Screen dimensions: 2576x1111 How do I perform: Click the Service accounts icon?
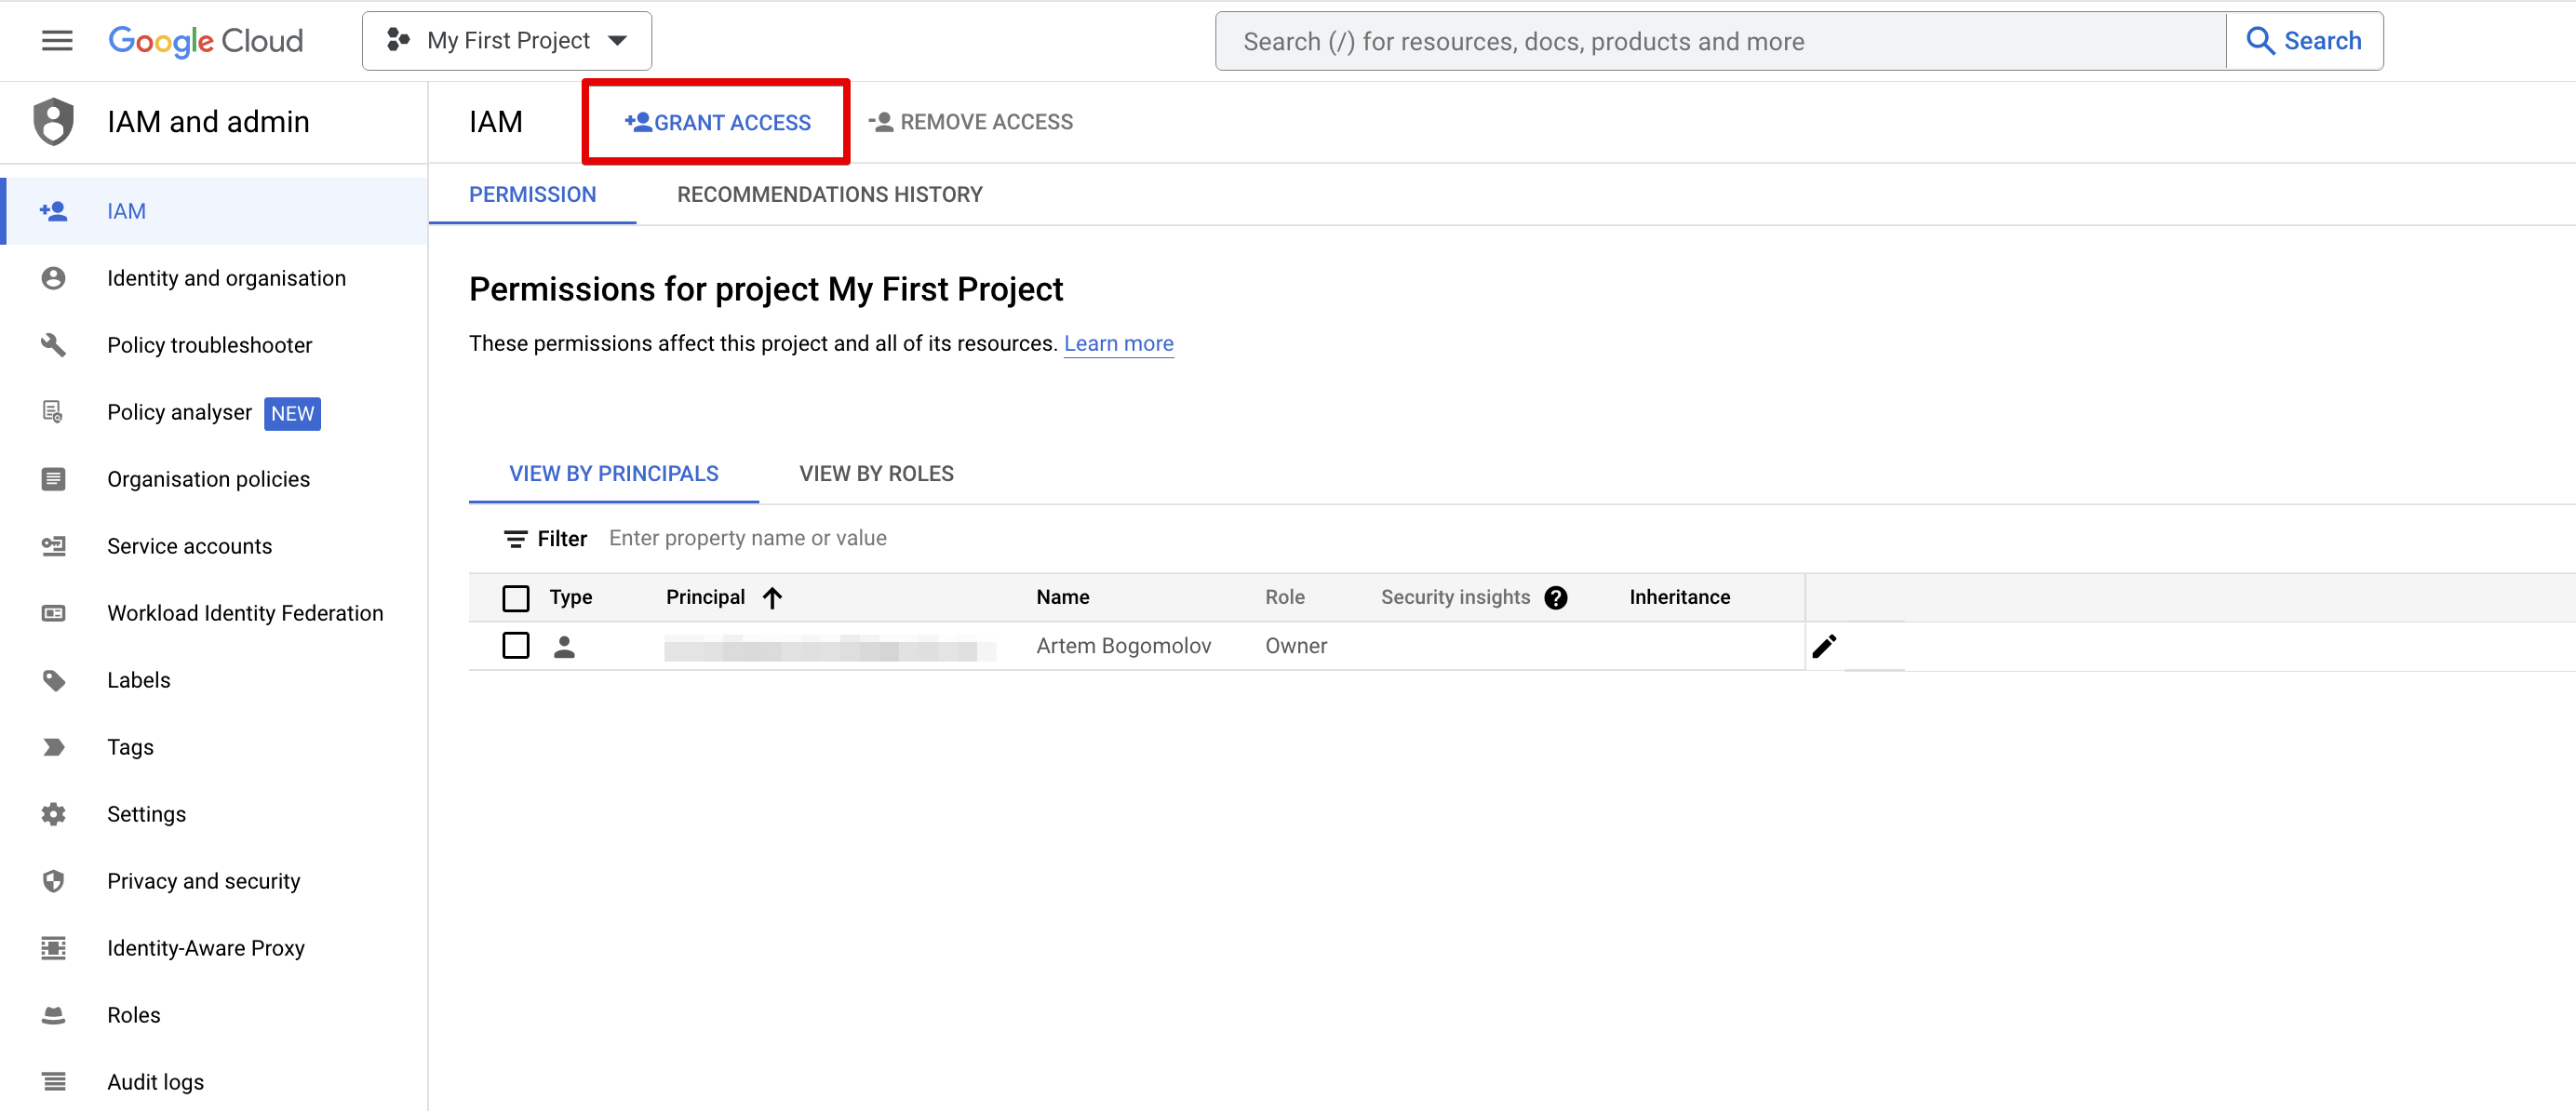pos(54,546)
